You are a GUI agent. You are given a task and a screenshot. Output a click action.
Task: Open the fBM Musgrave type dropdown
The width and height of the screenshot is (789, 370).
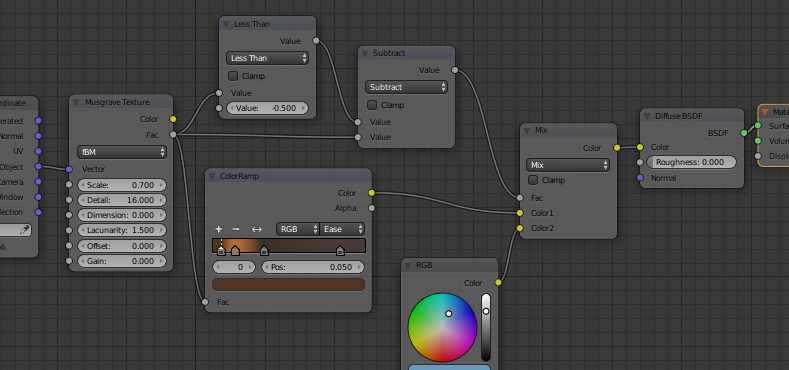click(121, 152)
